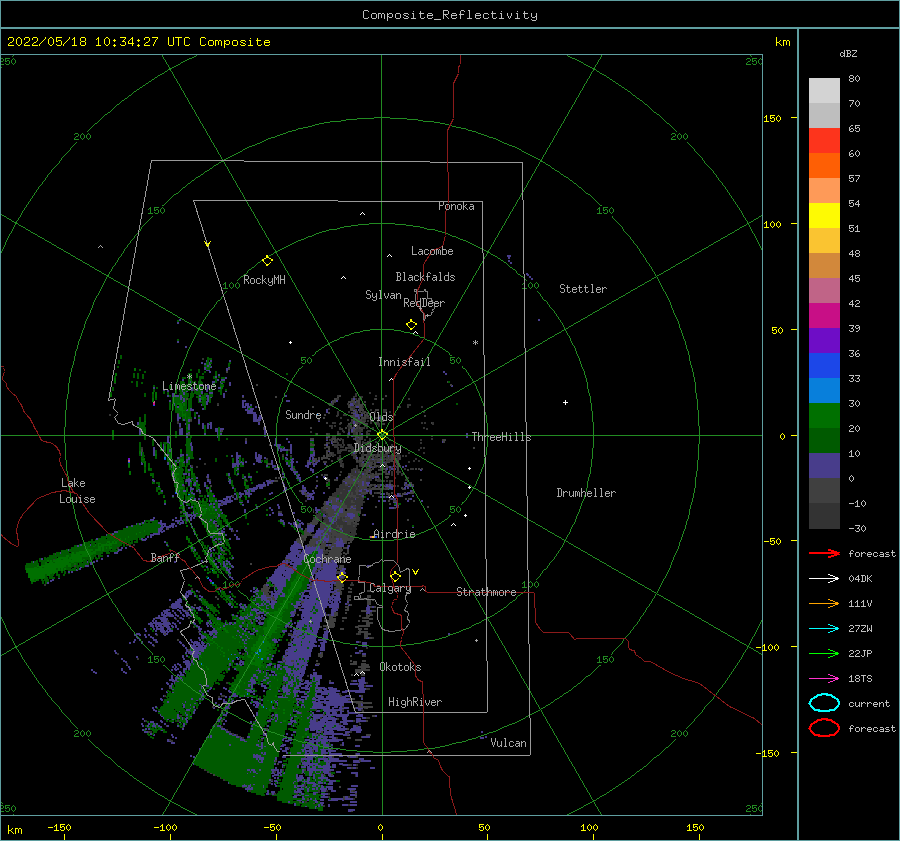This screenshot has height=841, width=900.
Task: Click the white 04DK arrow icon
Action: pos(824,578)
